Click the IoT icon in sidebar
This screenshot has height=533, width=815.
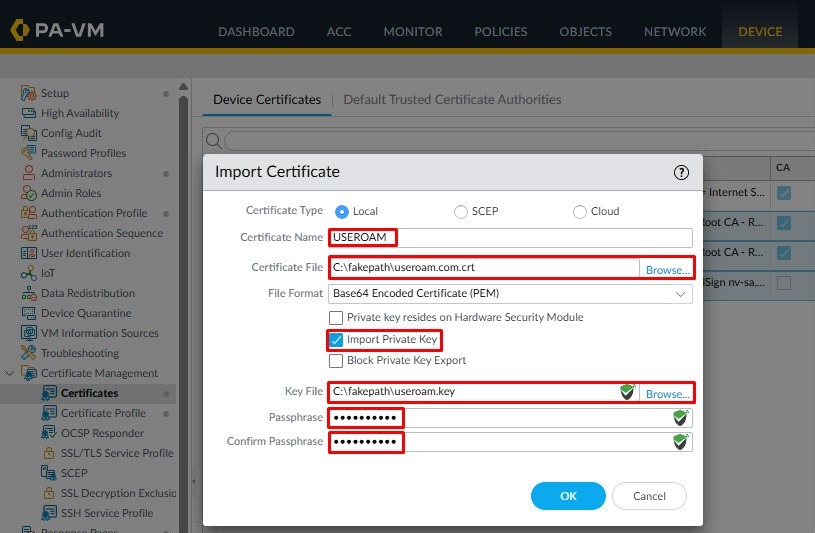28,273
